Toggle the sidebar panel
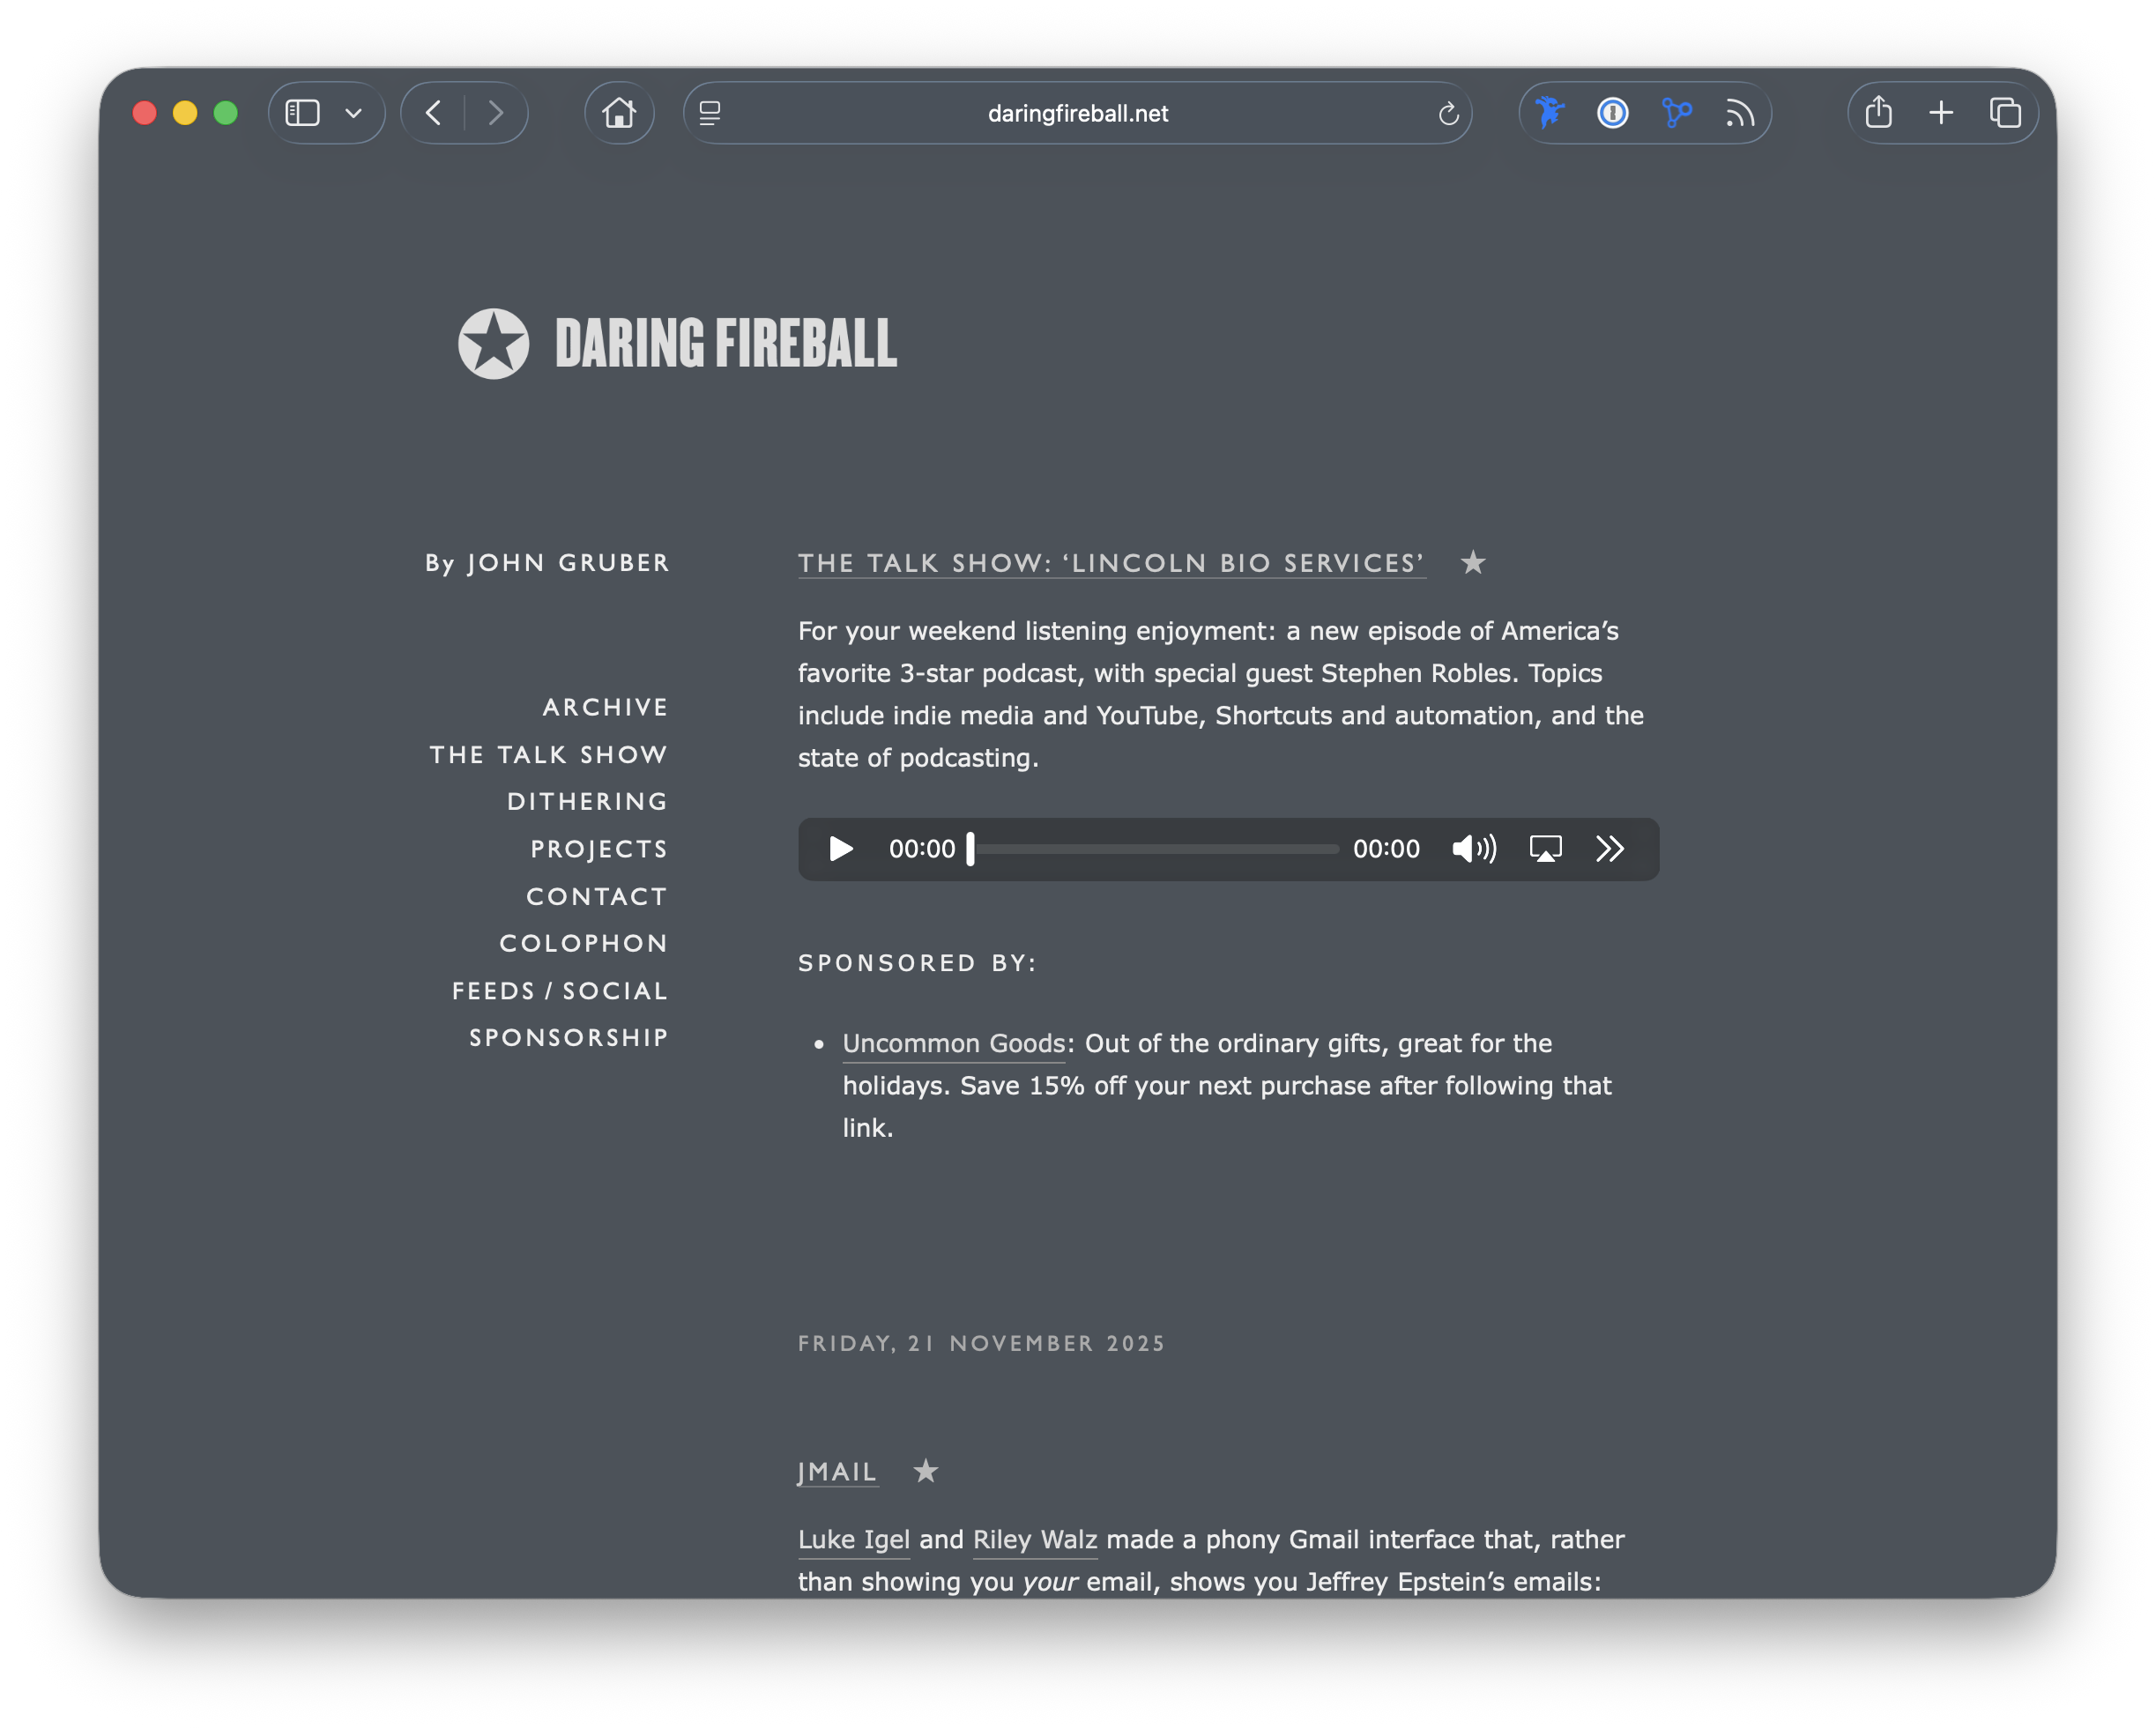 tap(303, 113)
